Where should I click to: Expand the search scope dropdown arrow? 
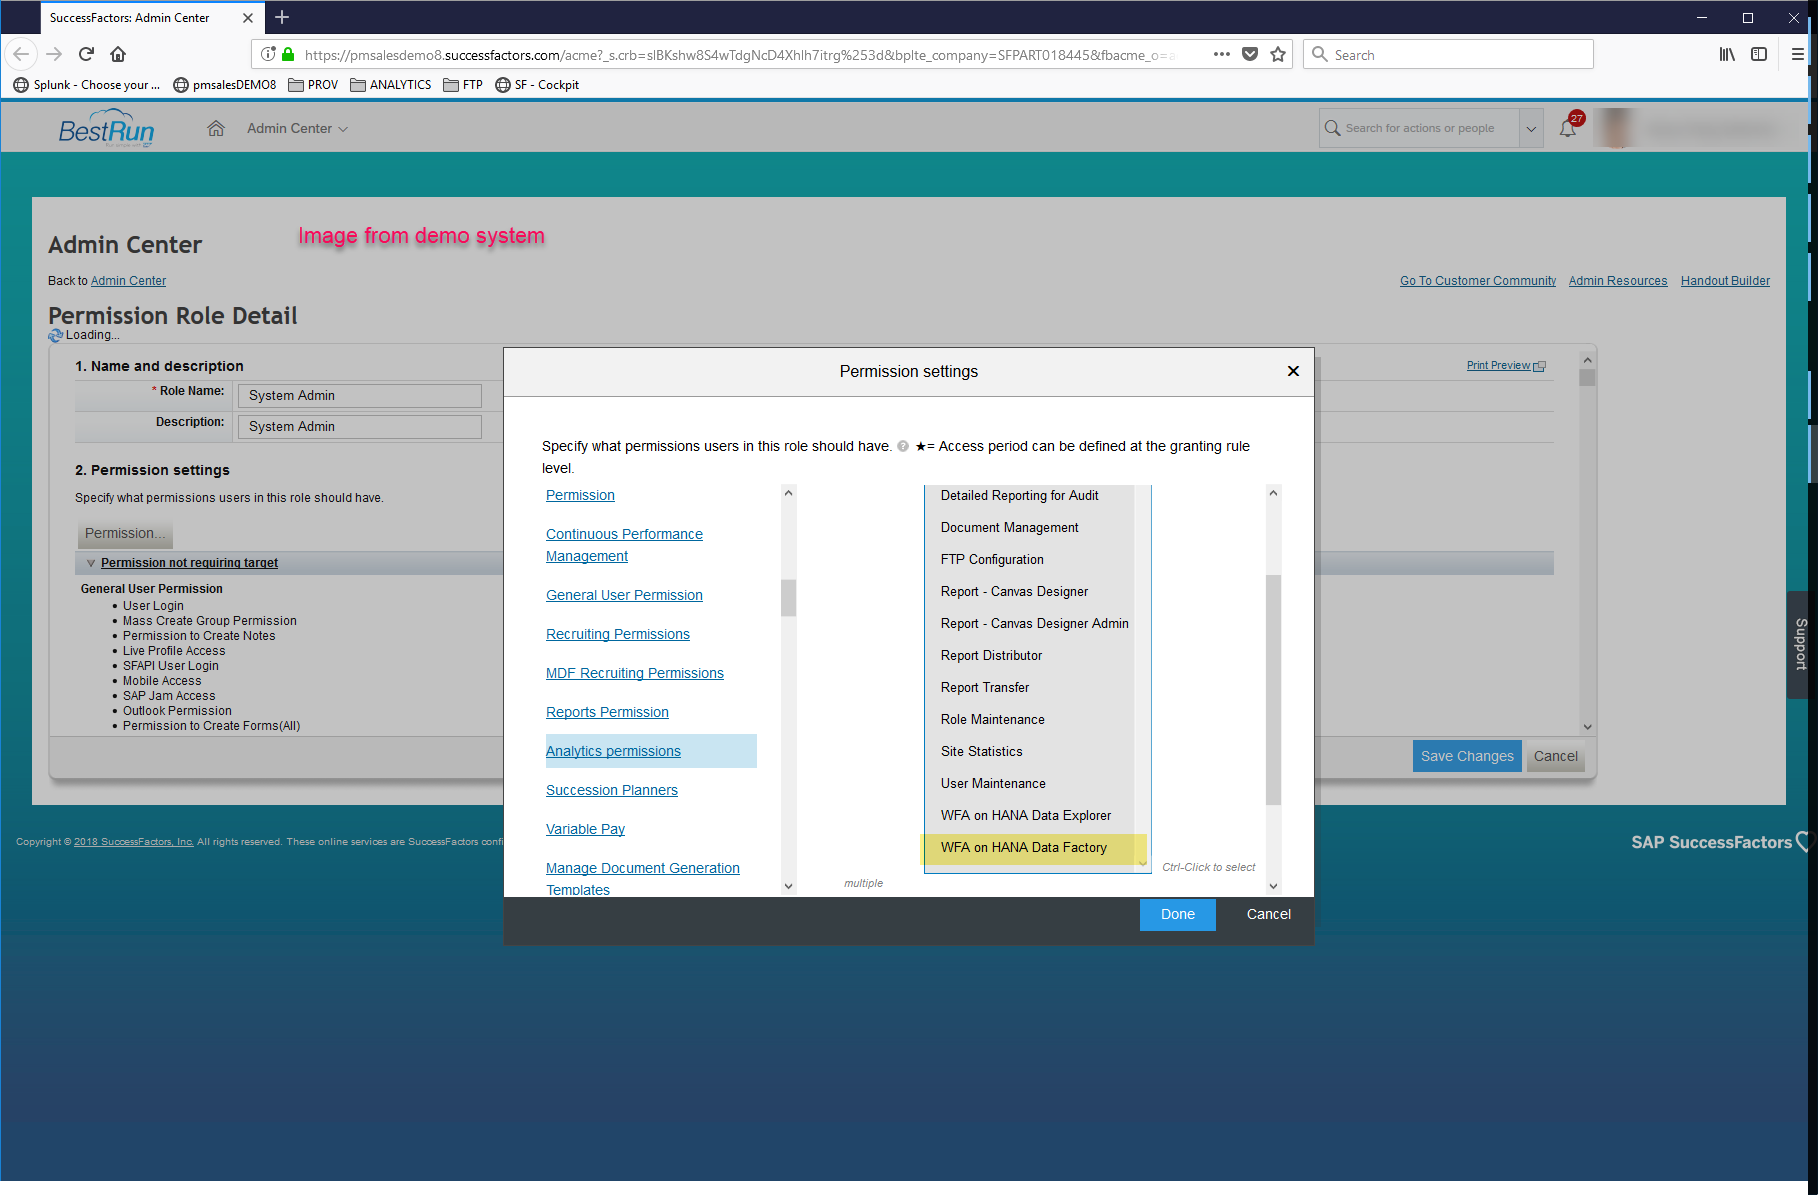tap(1530, 128)
